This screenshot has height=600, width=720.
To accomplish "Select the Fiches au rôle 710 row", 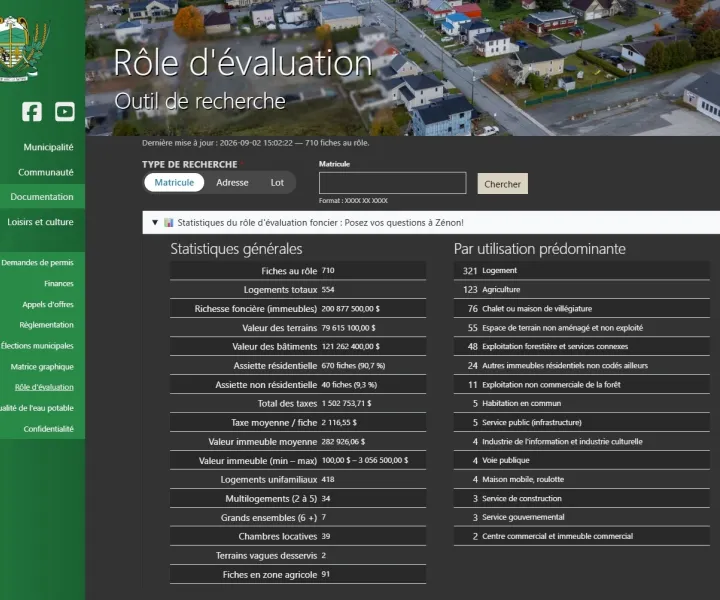I will coord(298,271).
